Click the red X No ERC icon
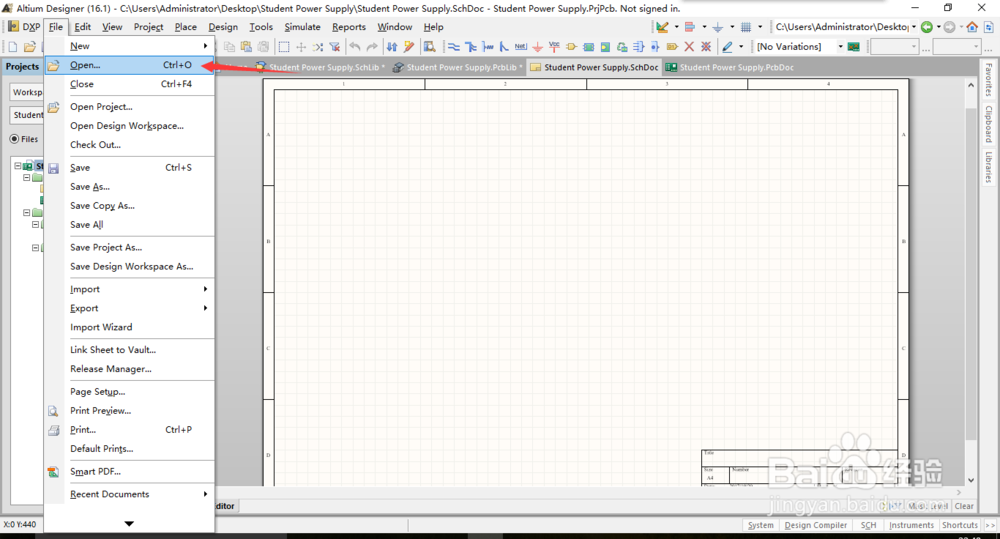1000x539 pixels. tap(689, 47)
